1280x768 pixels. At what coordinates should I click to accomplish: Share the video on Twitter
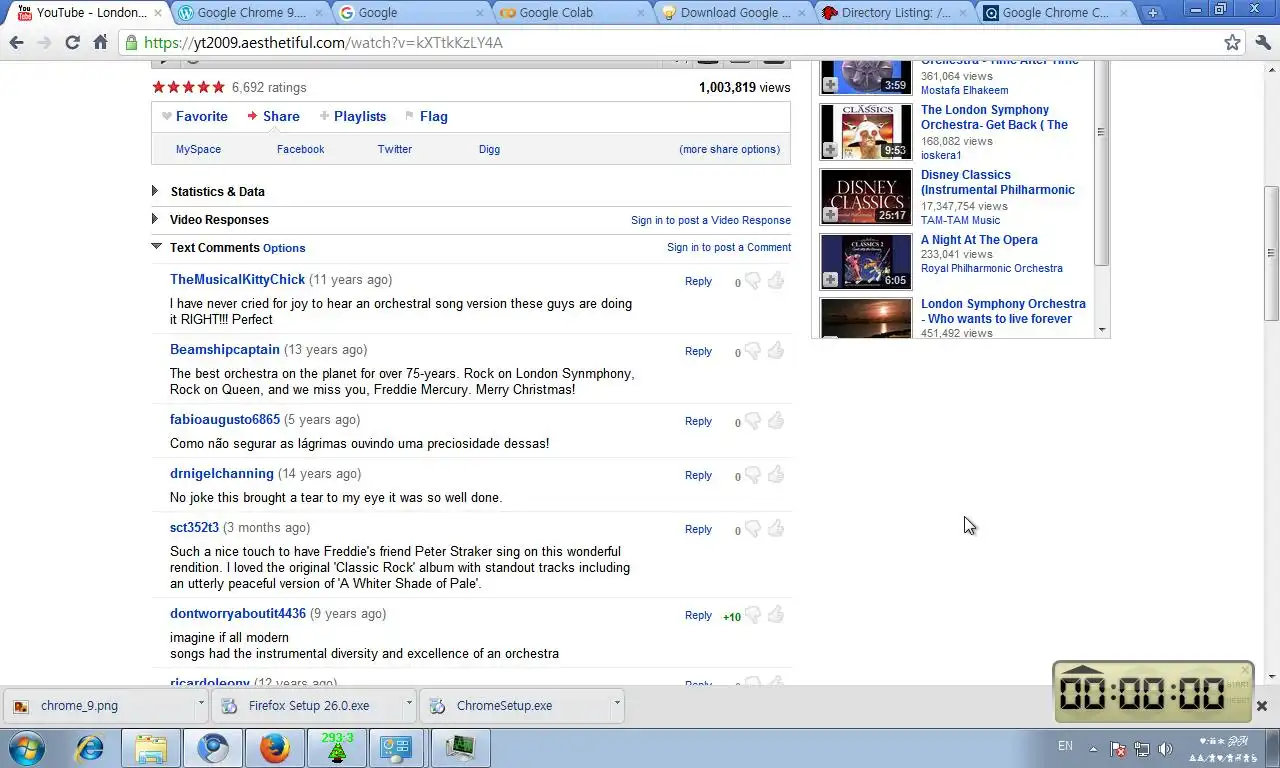(x=394, y=149)
